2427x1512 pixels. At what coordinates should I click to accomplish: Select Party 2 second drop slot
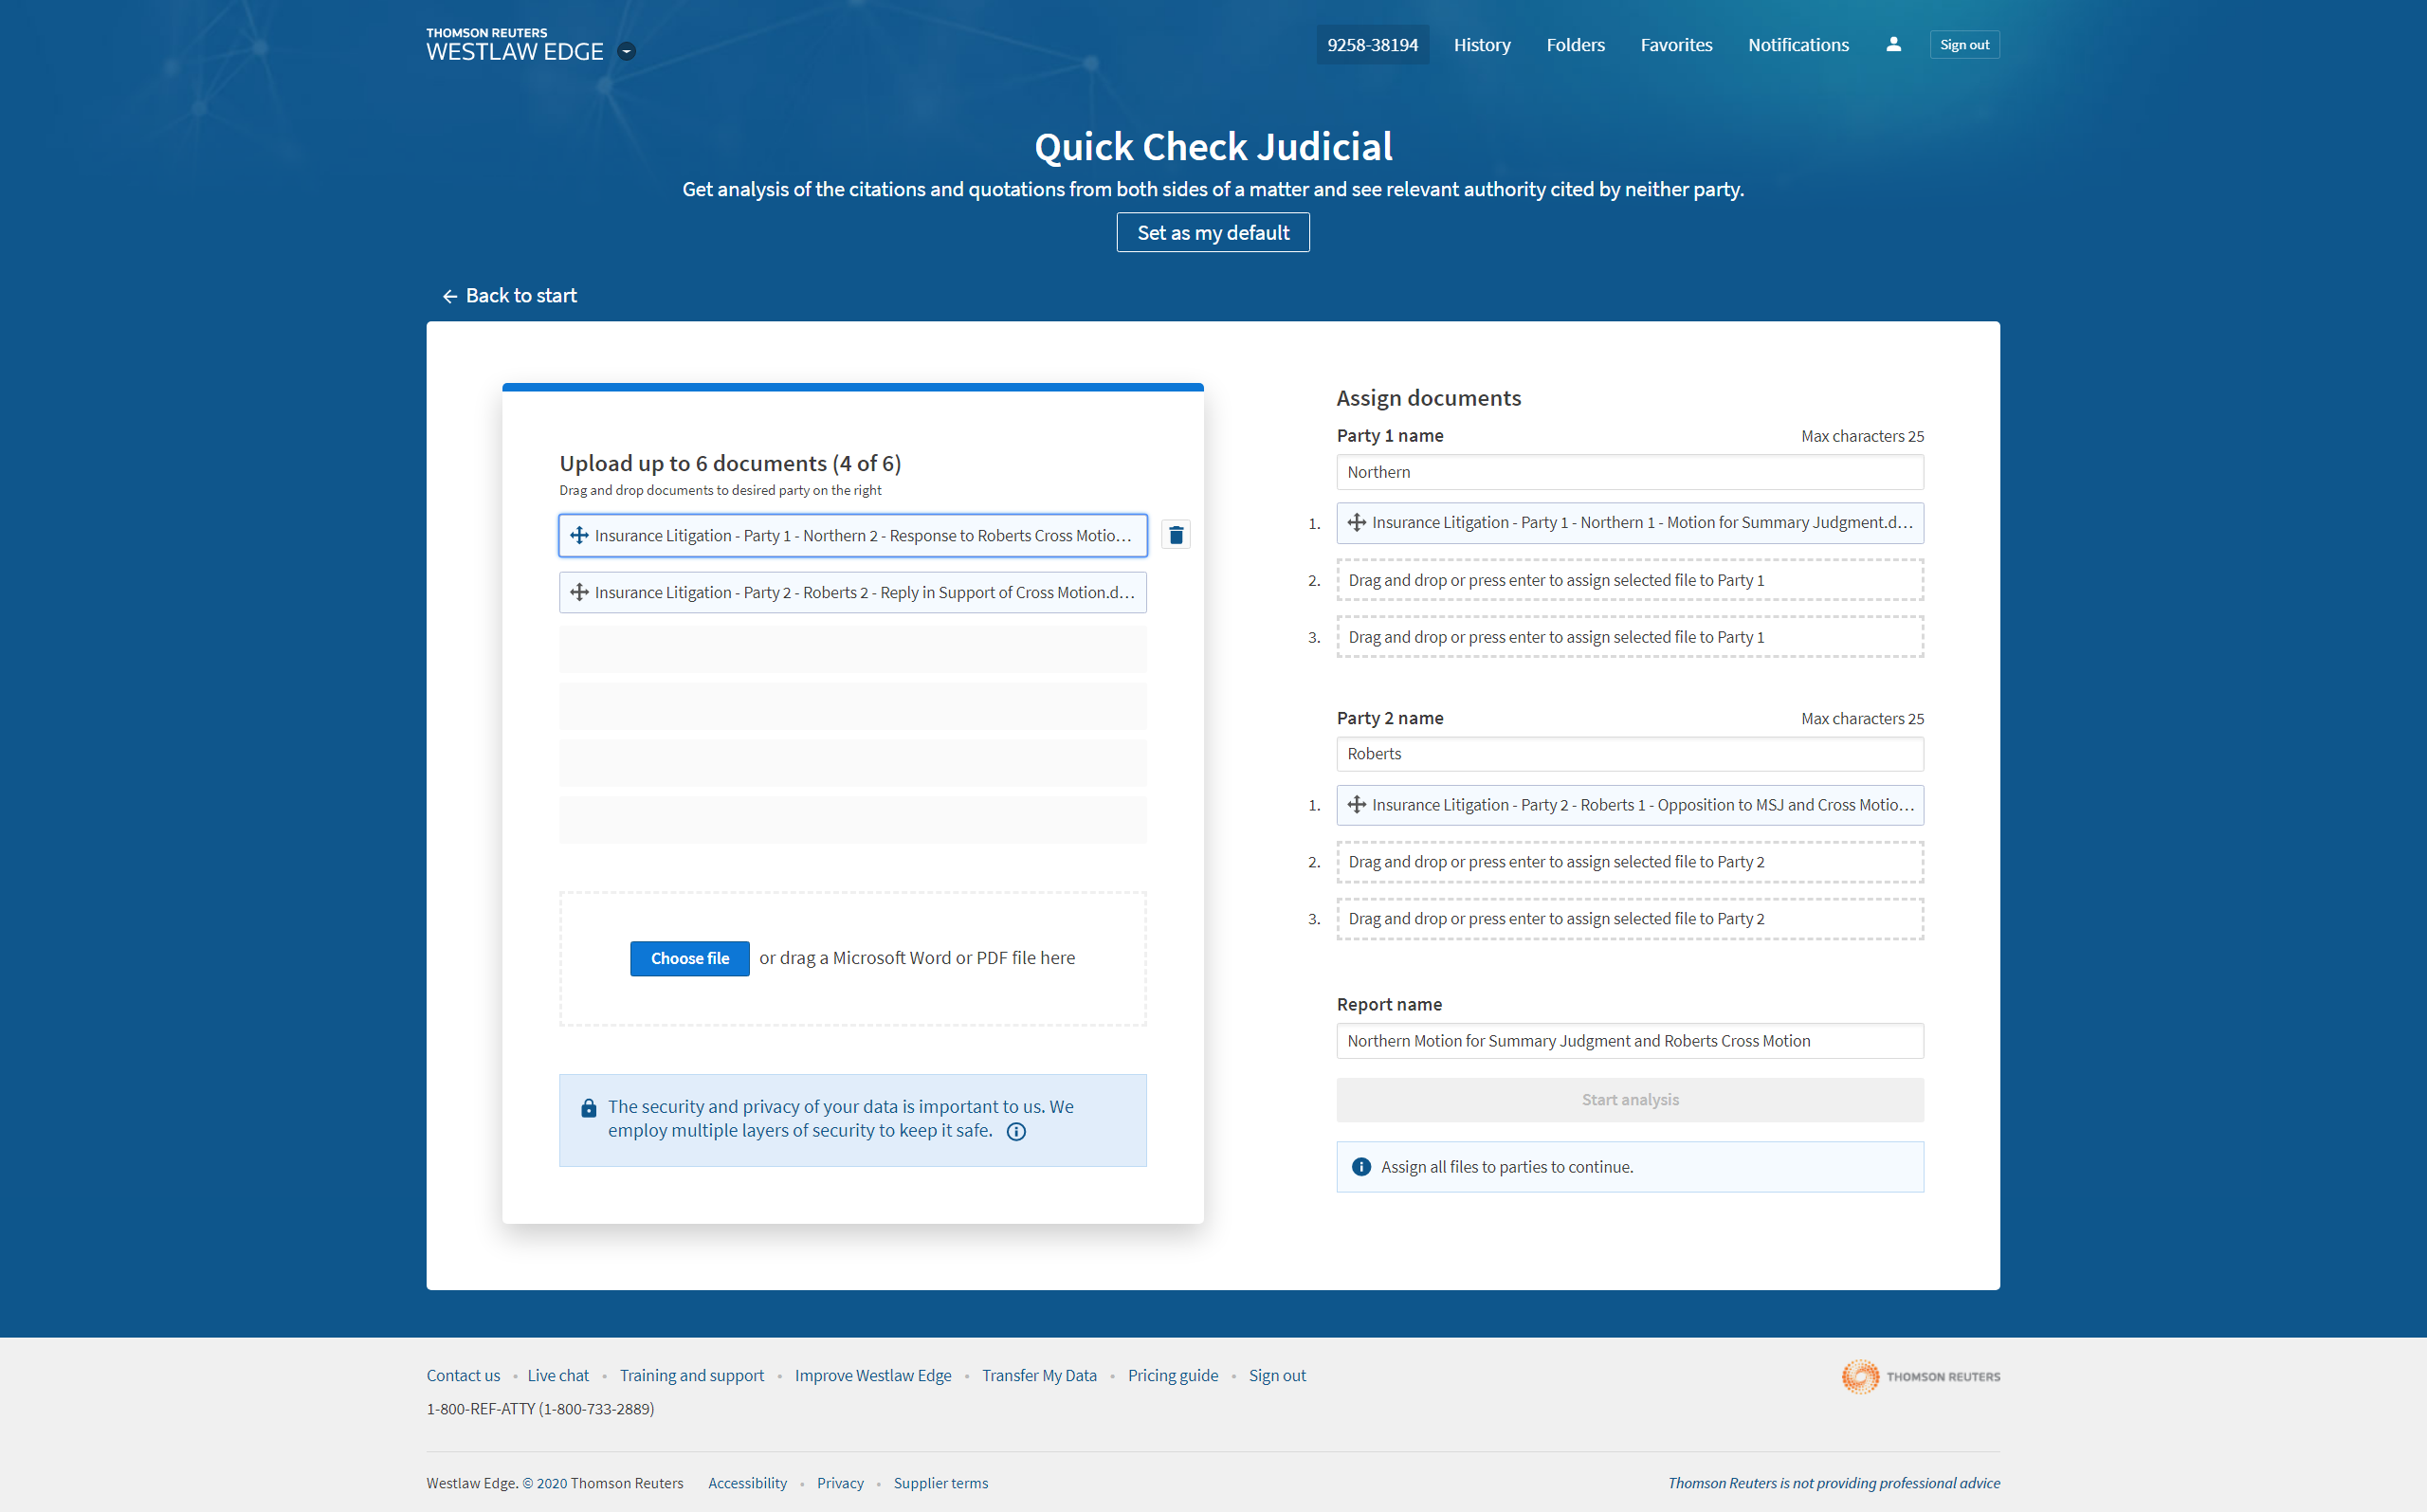pyautogui.click(x=1630, y=862)
